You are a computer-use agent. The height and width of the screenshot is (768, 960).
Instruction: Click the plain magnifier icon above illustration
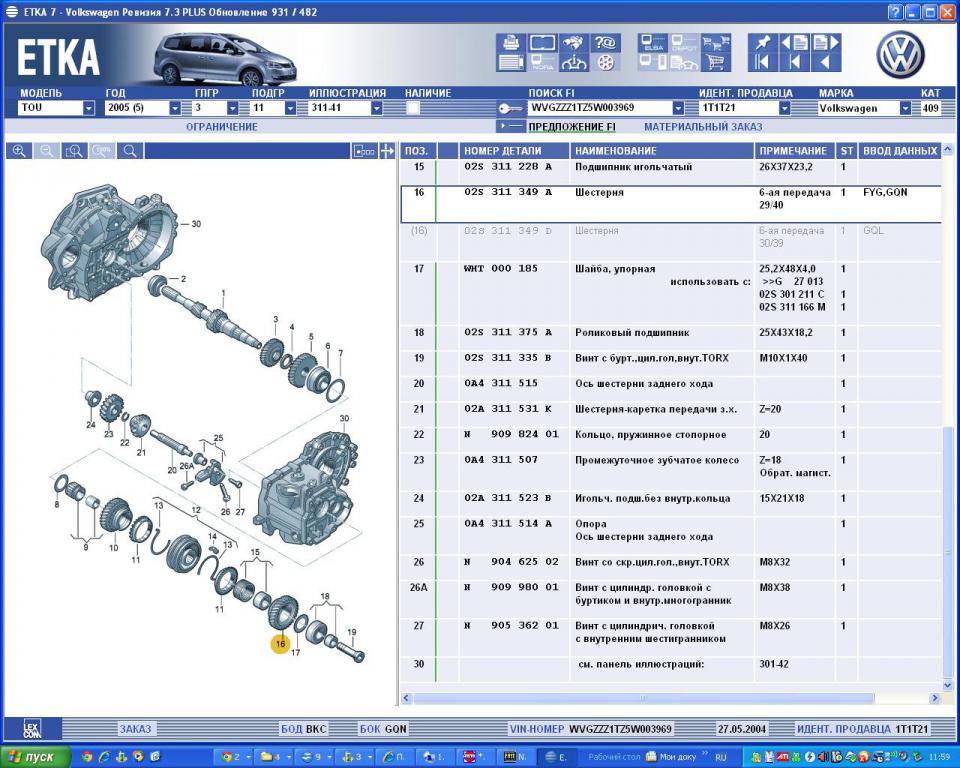(130, 151)
